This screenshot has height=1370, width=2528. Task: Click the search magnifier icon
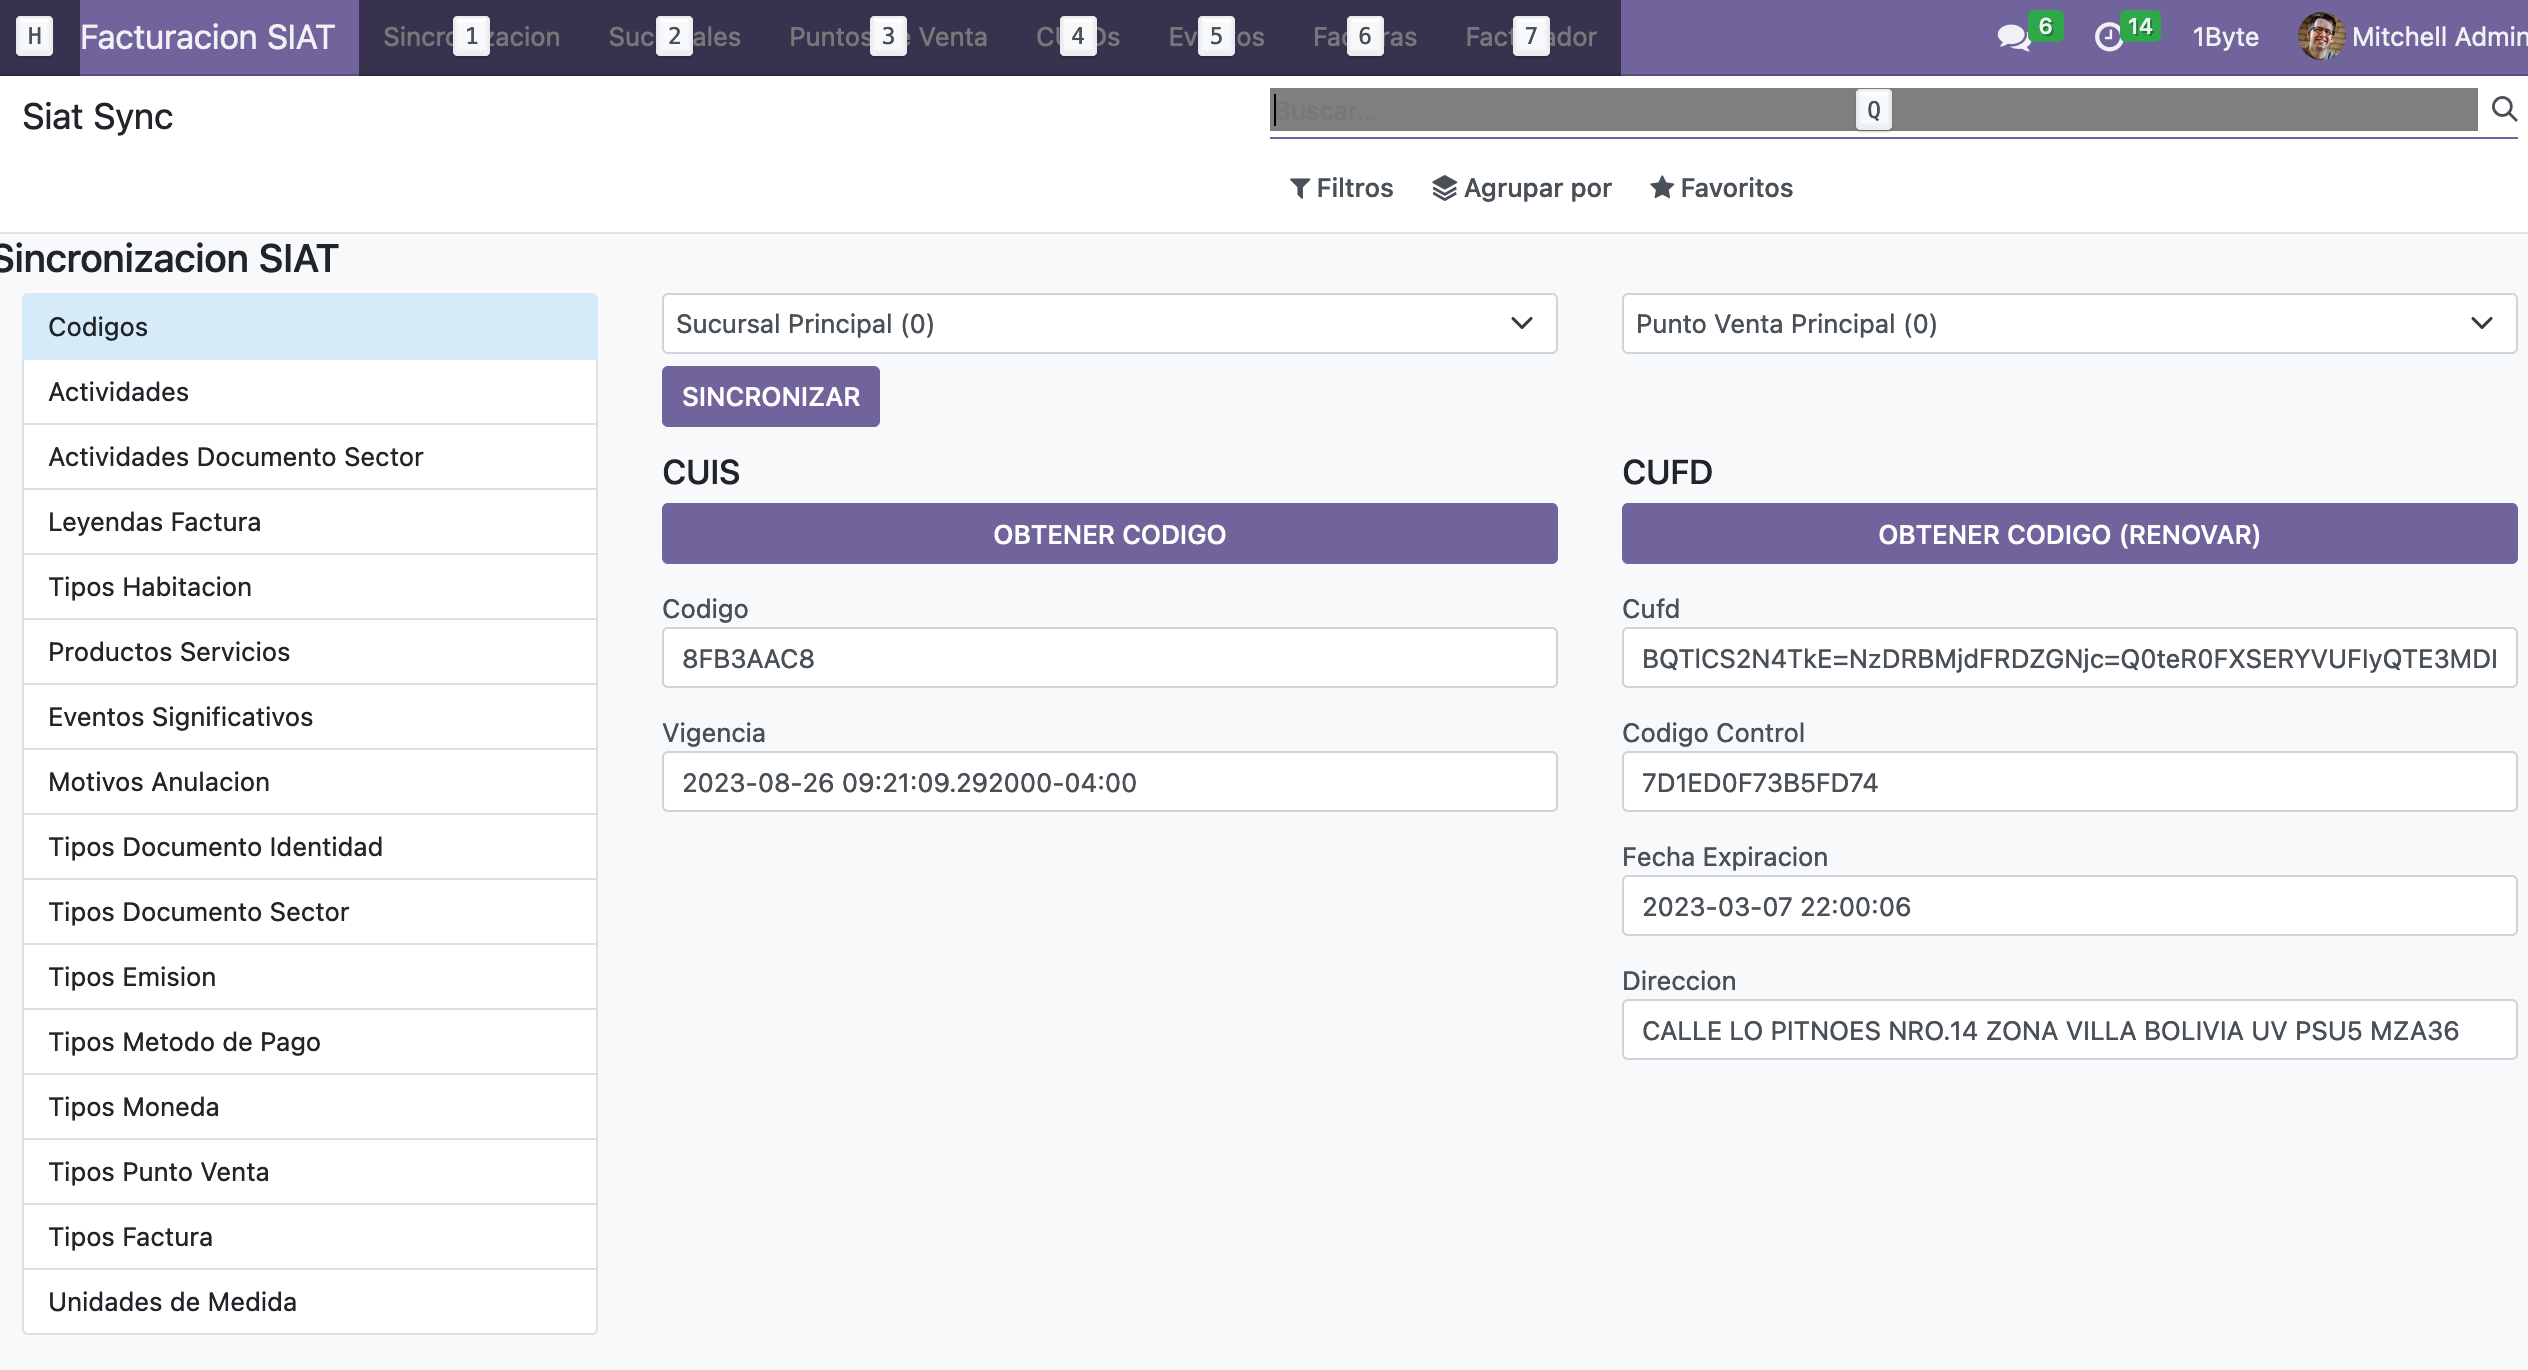[2503, 109]
